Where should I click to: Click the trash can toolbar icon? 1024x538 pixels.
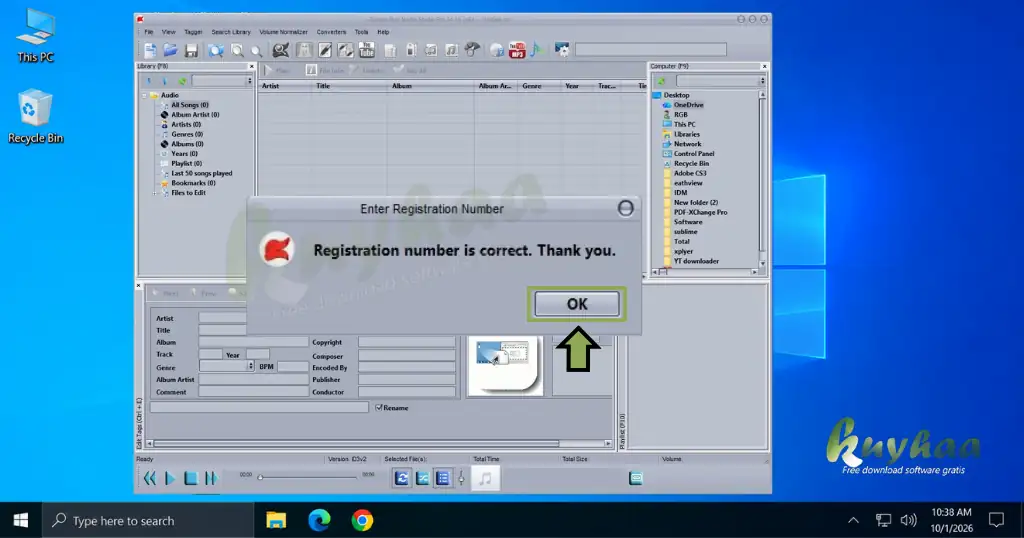(390, 50)
